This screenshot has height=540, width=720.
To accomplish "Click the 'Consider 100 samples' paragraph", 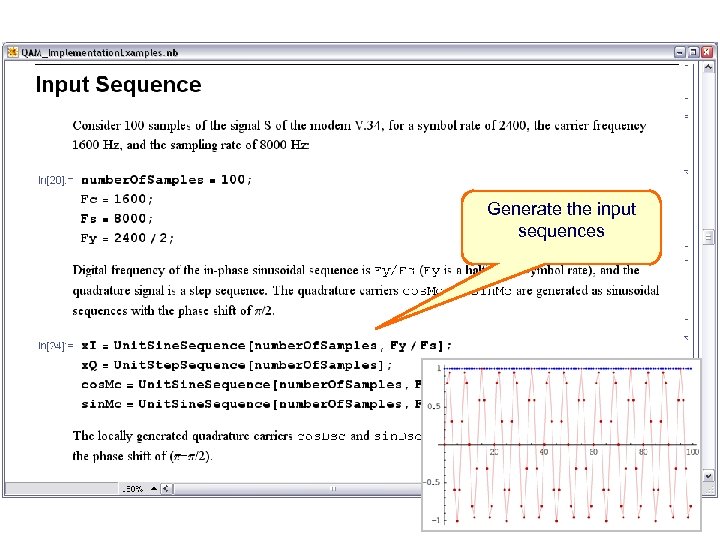I will [x=359, y=135].
